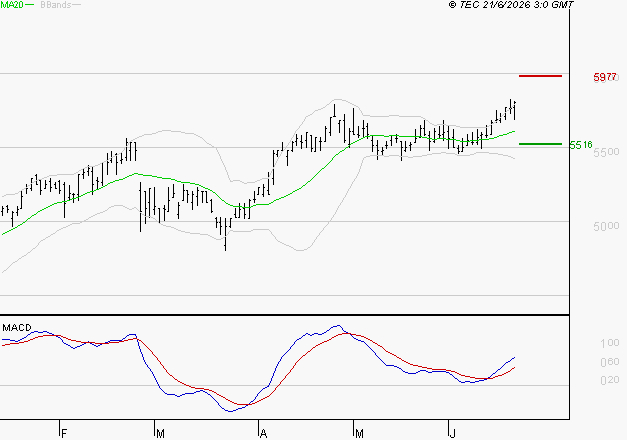The height and width of the screenshot is (440, 627).
Task: Click the MACD panel title
Action: point(17,328)
